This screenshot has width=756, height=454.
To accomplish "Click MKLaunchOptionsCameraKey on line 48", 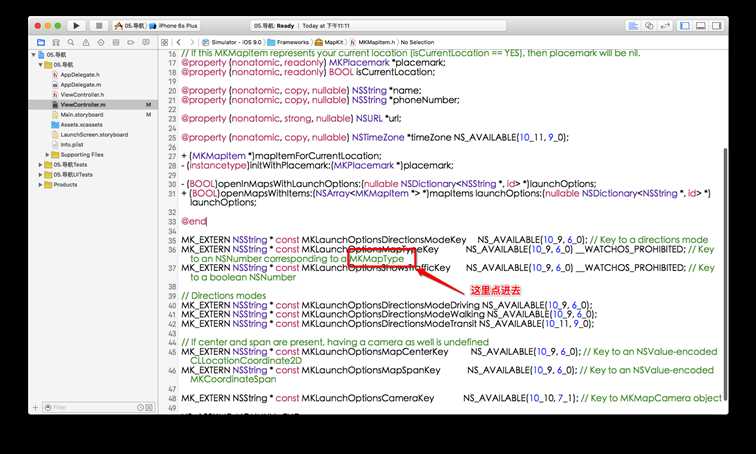I will (368, 398).
